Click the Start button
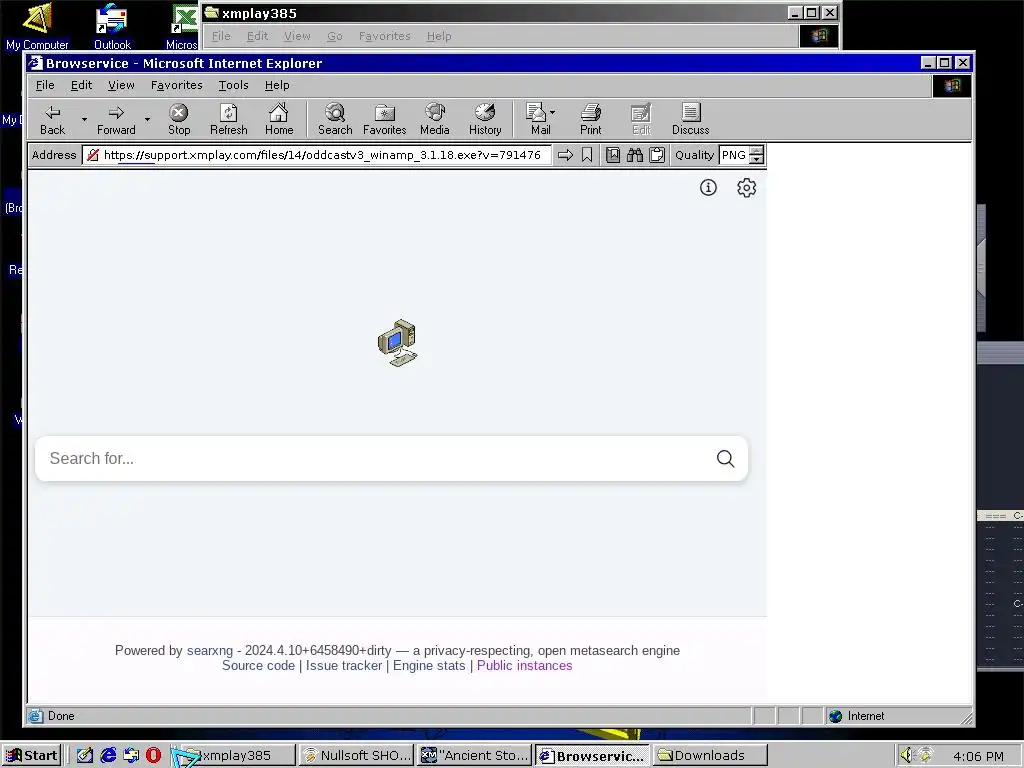 point(31,756)
